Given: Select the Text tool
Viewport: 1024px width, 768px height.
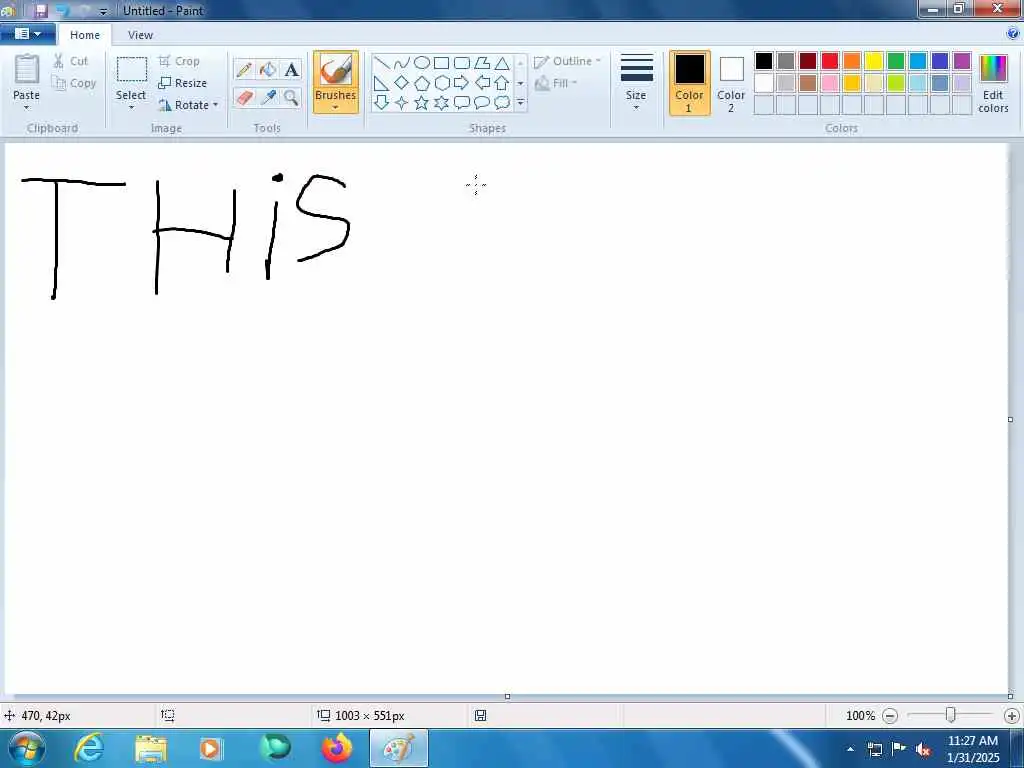Looking at the screenshot, I should [291, 69].
